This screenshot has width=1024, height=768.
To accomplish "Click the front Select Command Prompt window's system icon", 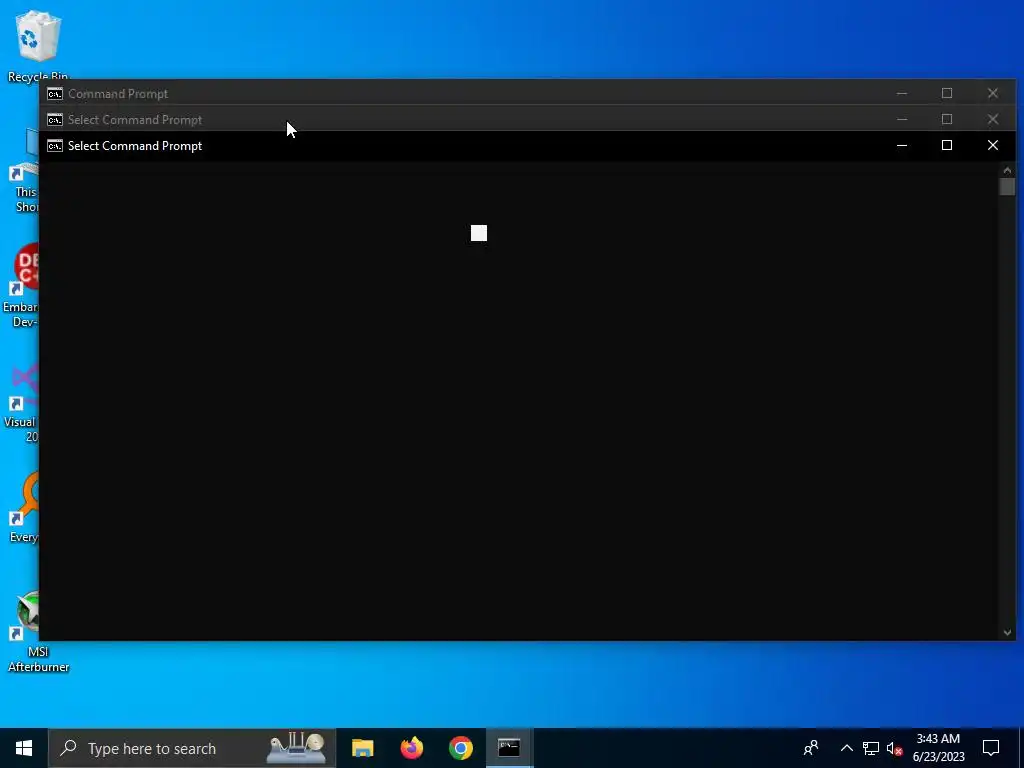I will click(x=55, y=146).
